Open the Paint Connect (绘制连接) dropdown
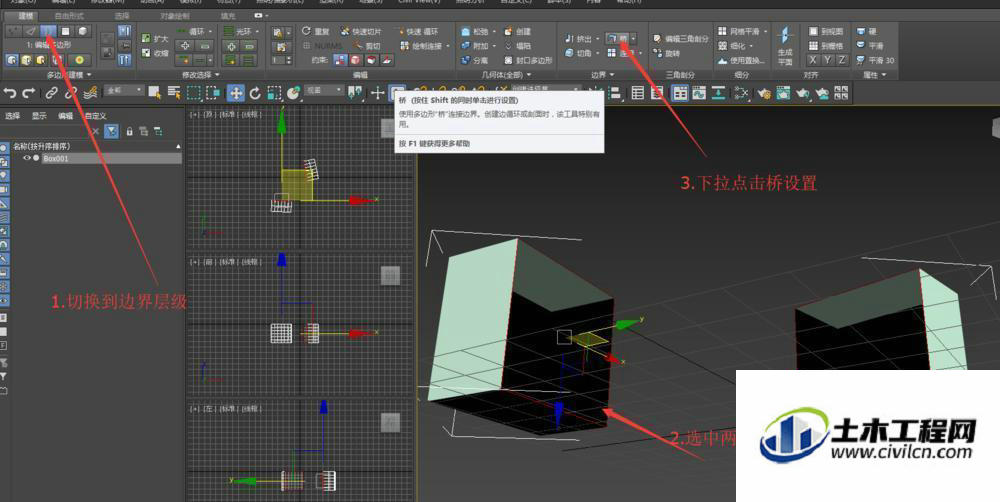The height and width of the screenshot is (502, 1000). (448, 45)
